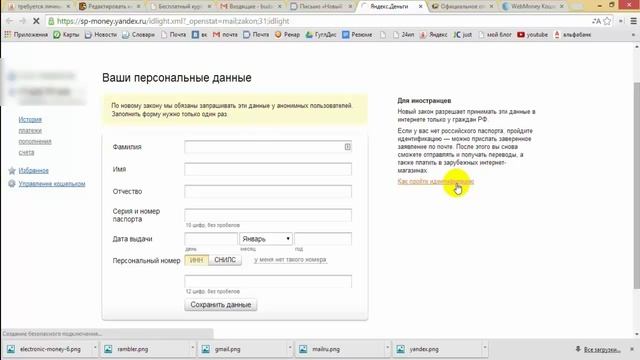Image resolution: width=640 pixels, height=360 pixels.
Task: Switch to the WebMoney tab
Action: point(533,6)
